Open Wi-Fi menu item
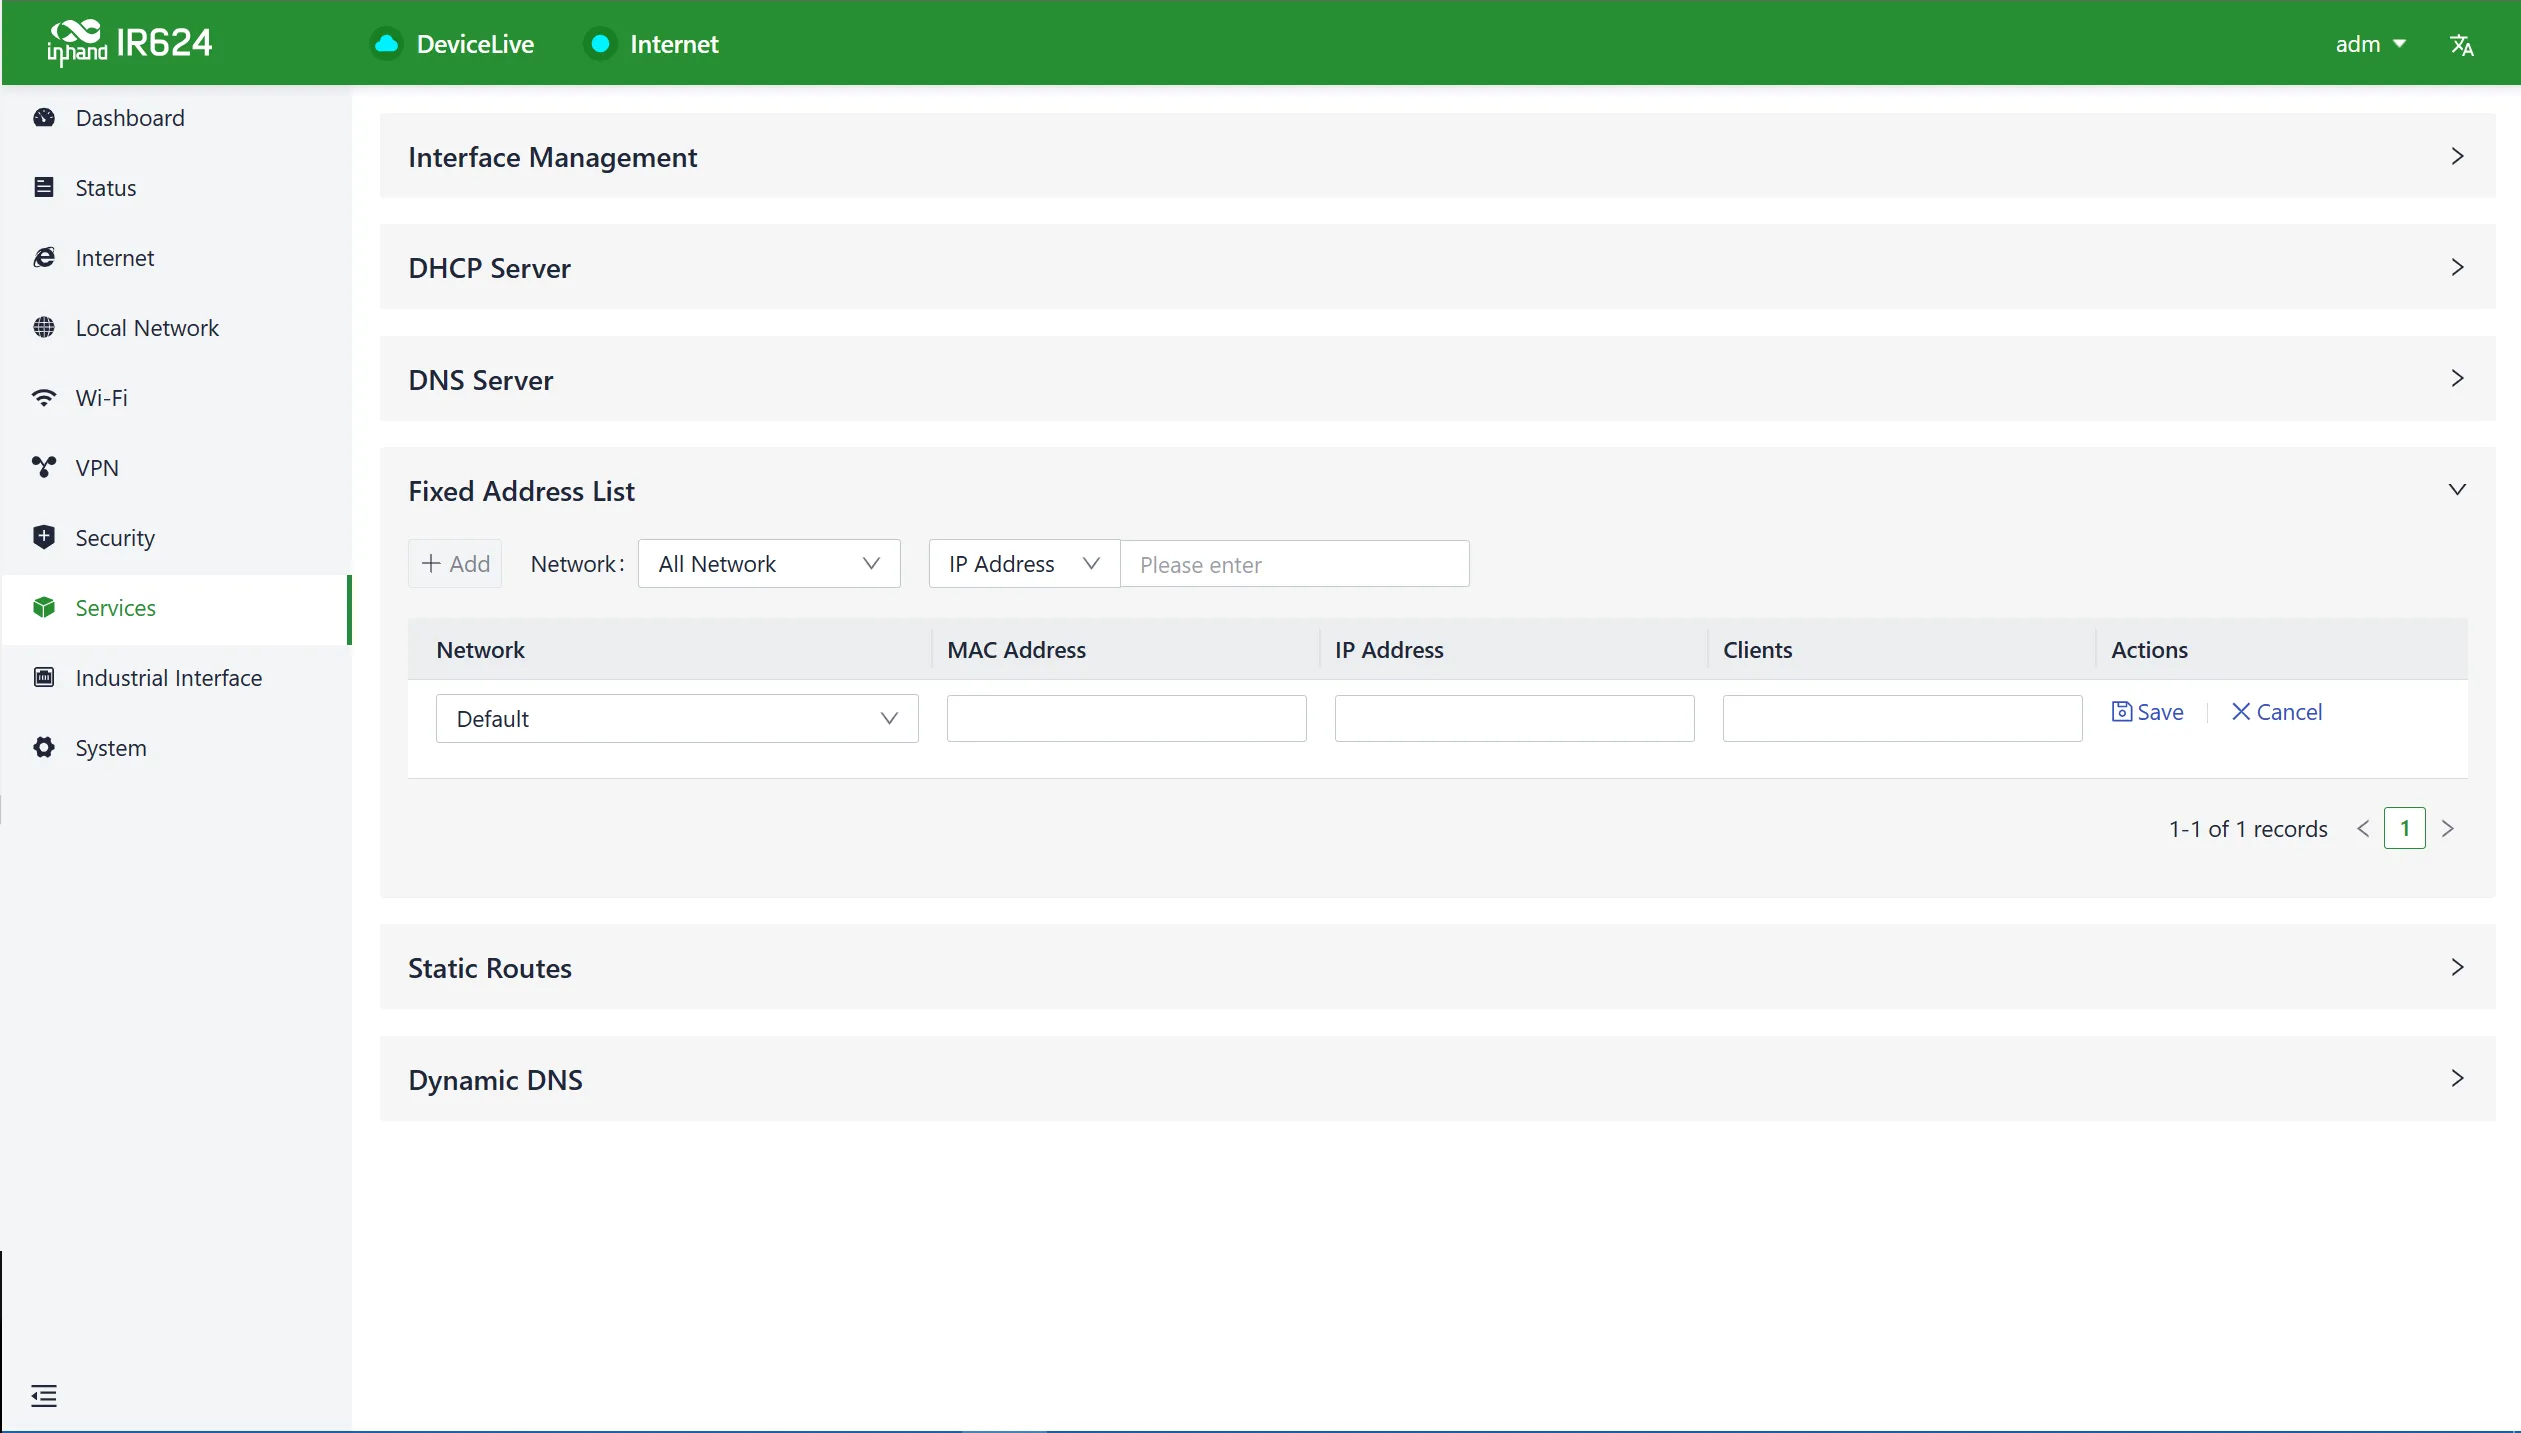The image size is (2521, 1433). tap(176, 398)
